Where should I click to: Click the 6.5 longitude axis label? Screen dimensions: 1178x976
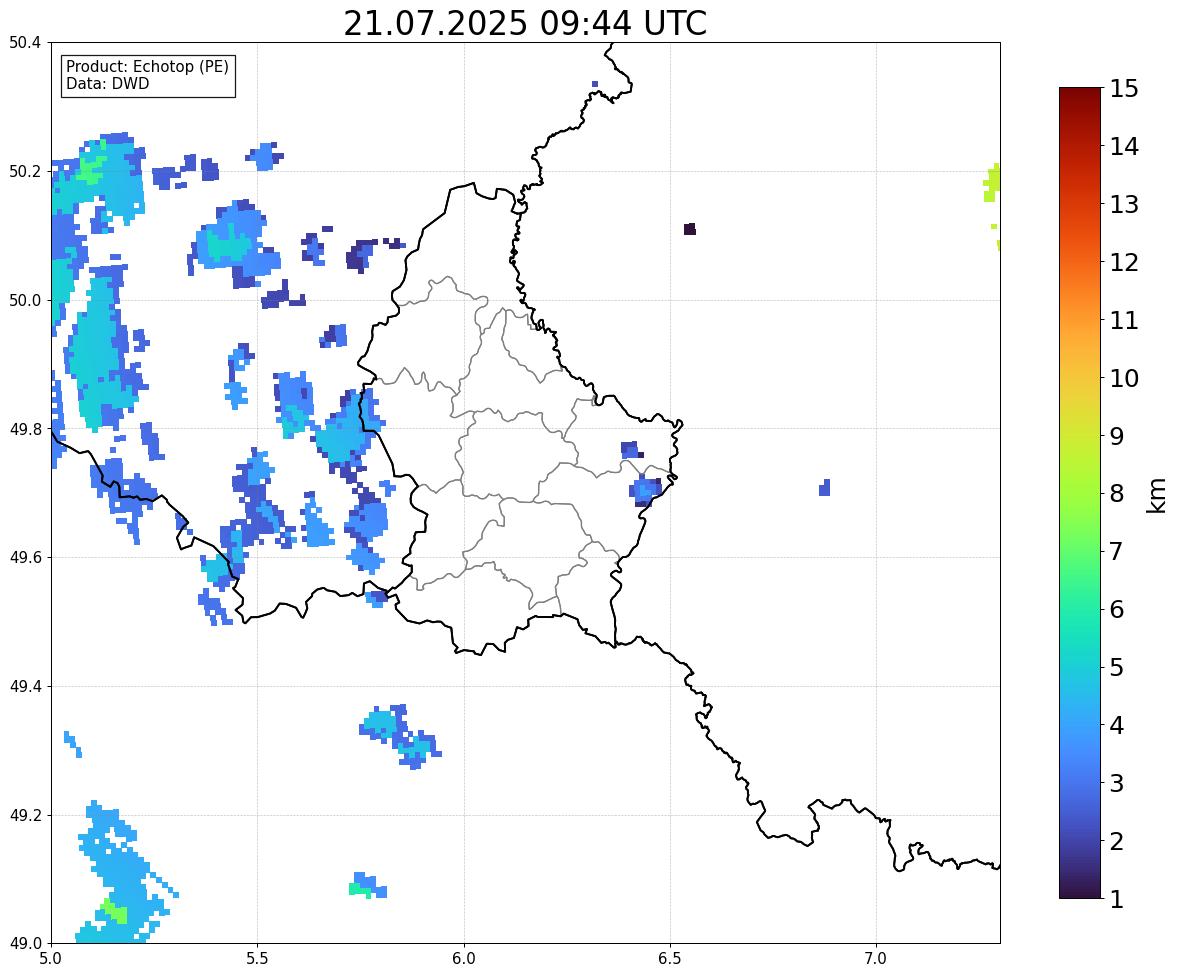(670, 959)
